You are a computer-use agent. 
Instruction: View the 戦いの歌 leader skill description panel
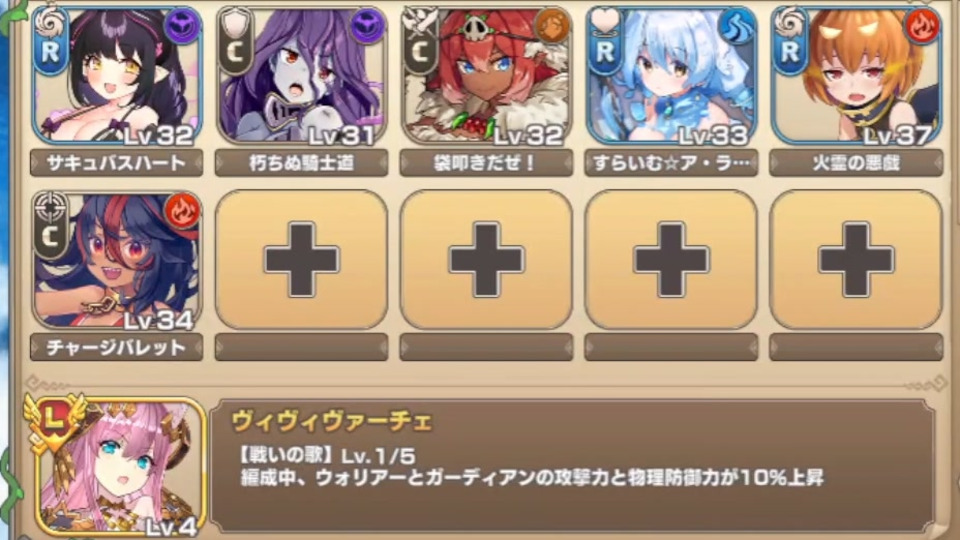click(572, 465)
